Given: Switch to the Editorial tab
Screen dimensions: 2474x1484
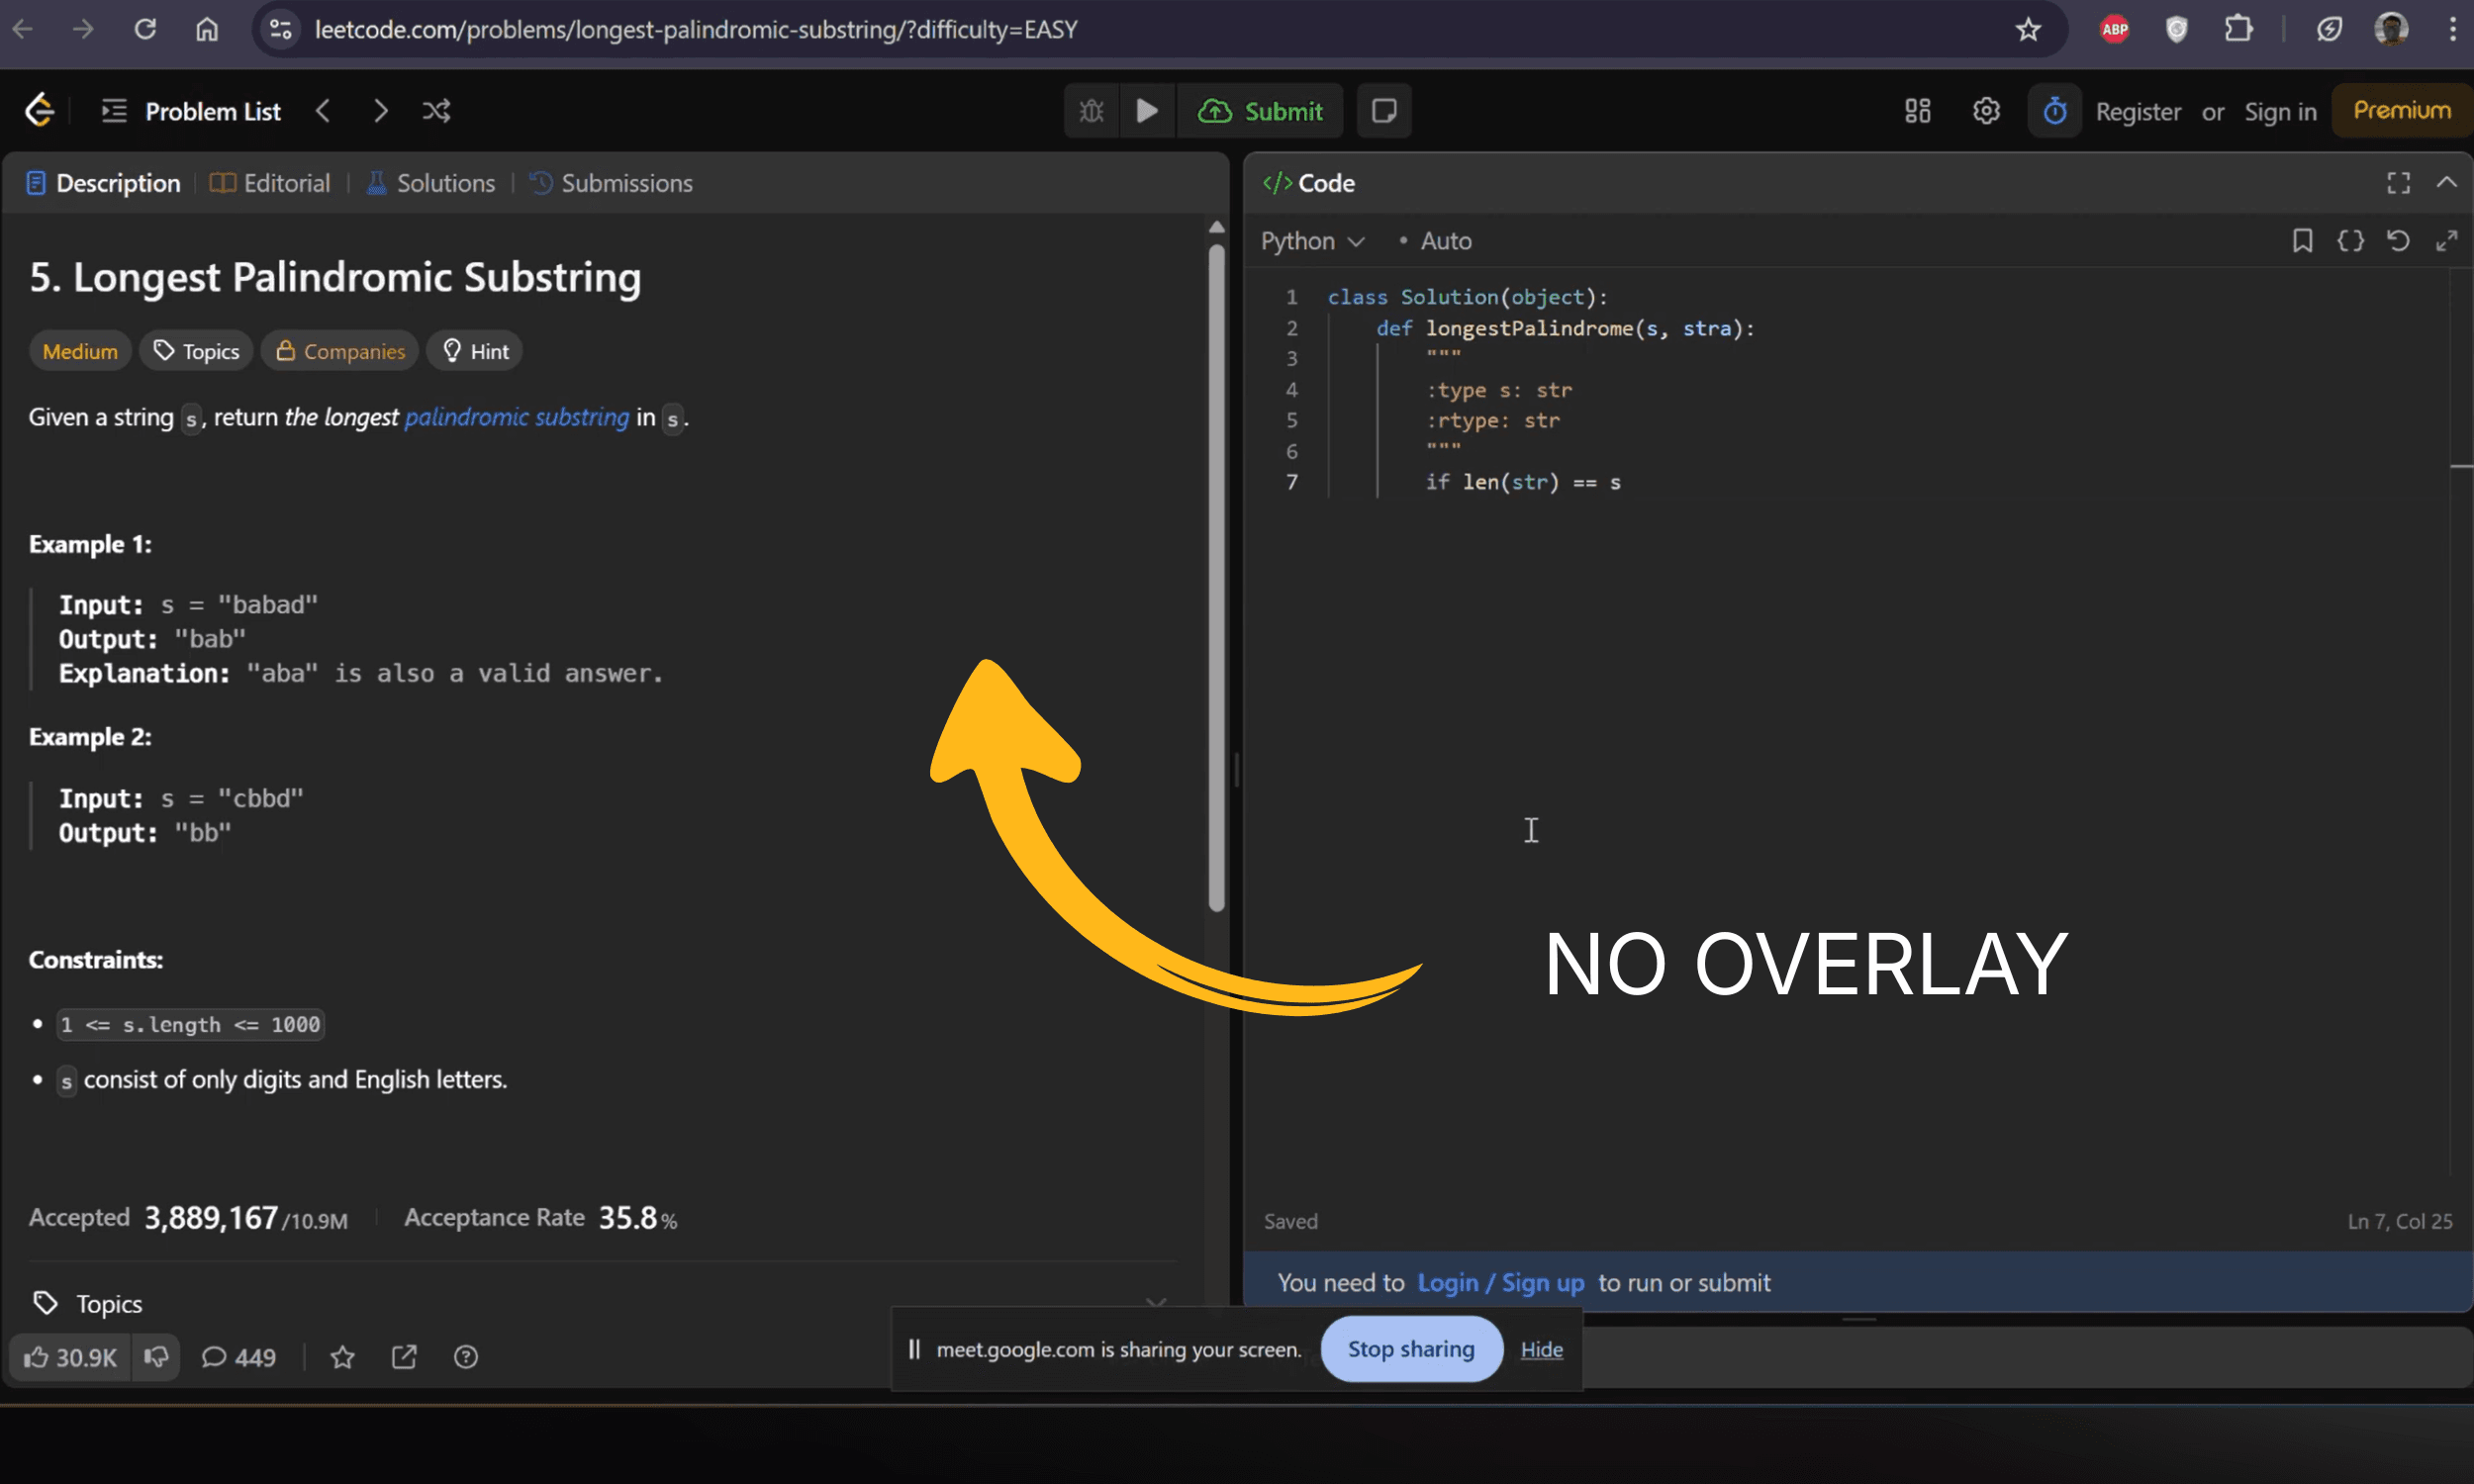Looking at the screenshot, I should pos(271,183).
